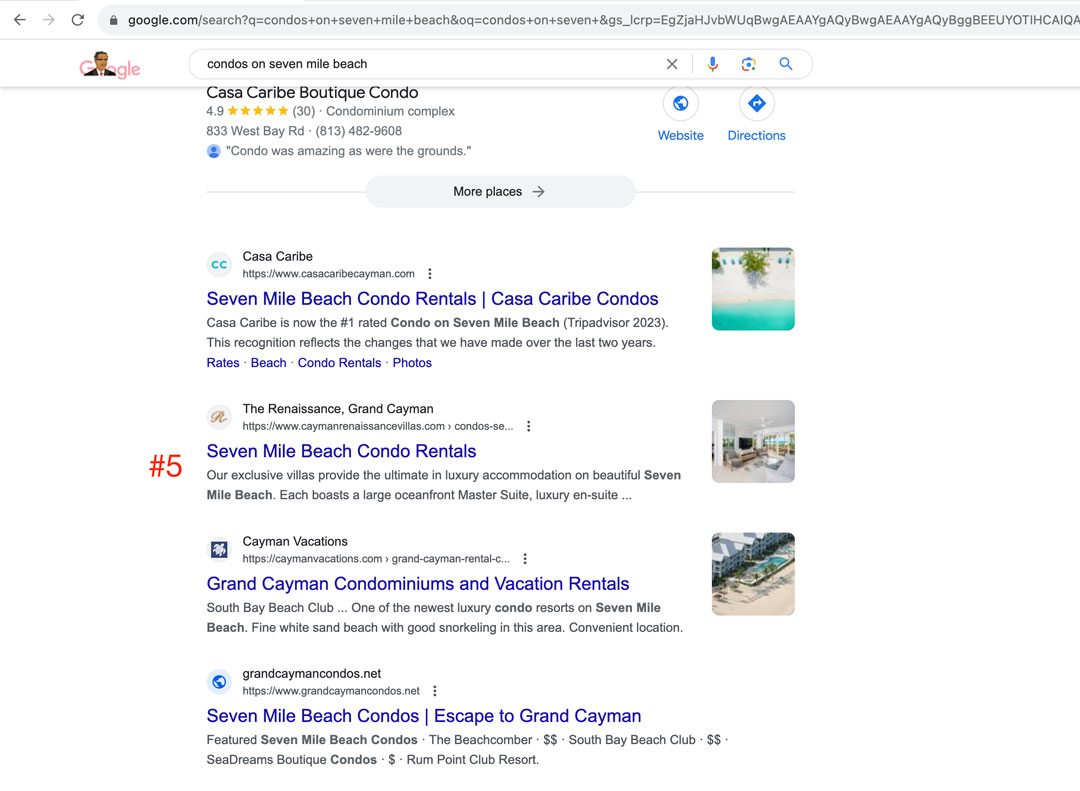Click the review quote 'Condo was amazing'
1080x791 pixels.
point(349,151)
